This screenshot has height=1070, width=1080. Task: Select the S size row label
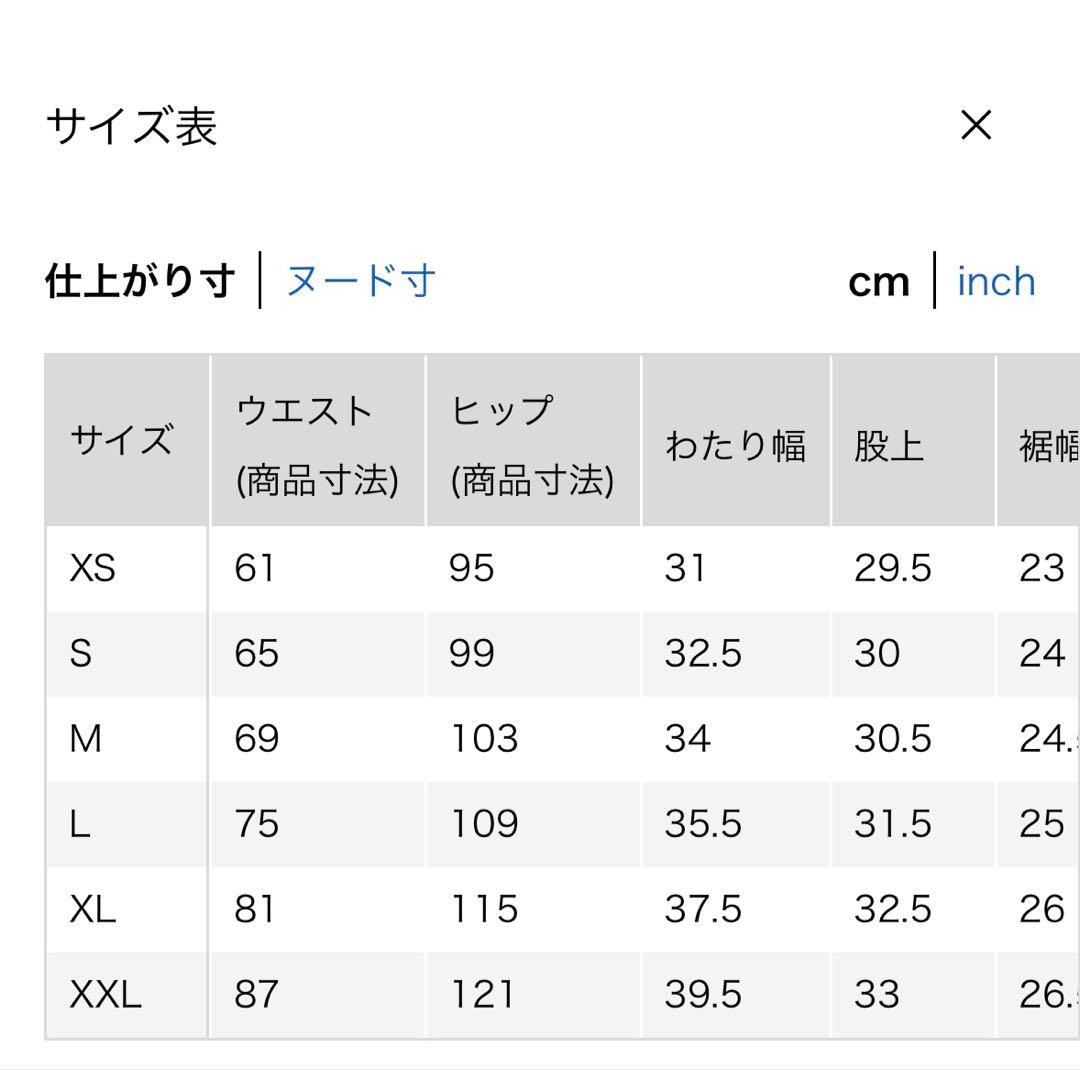pos(81,653)
